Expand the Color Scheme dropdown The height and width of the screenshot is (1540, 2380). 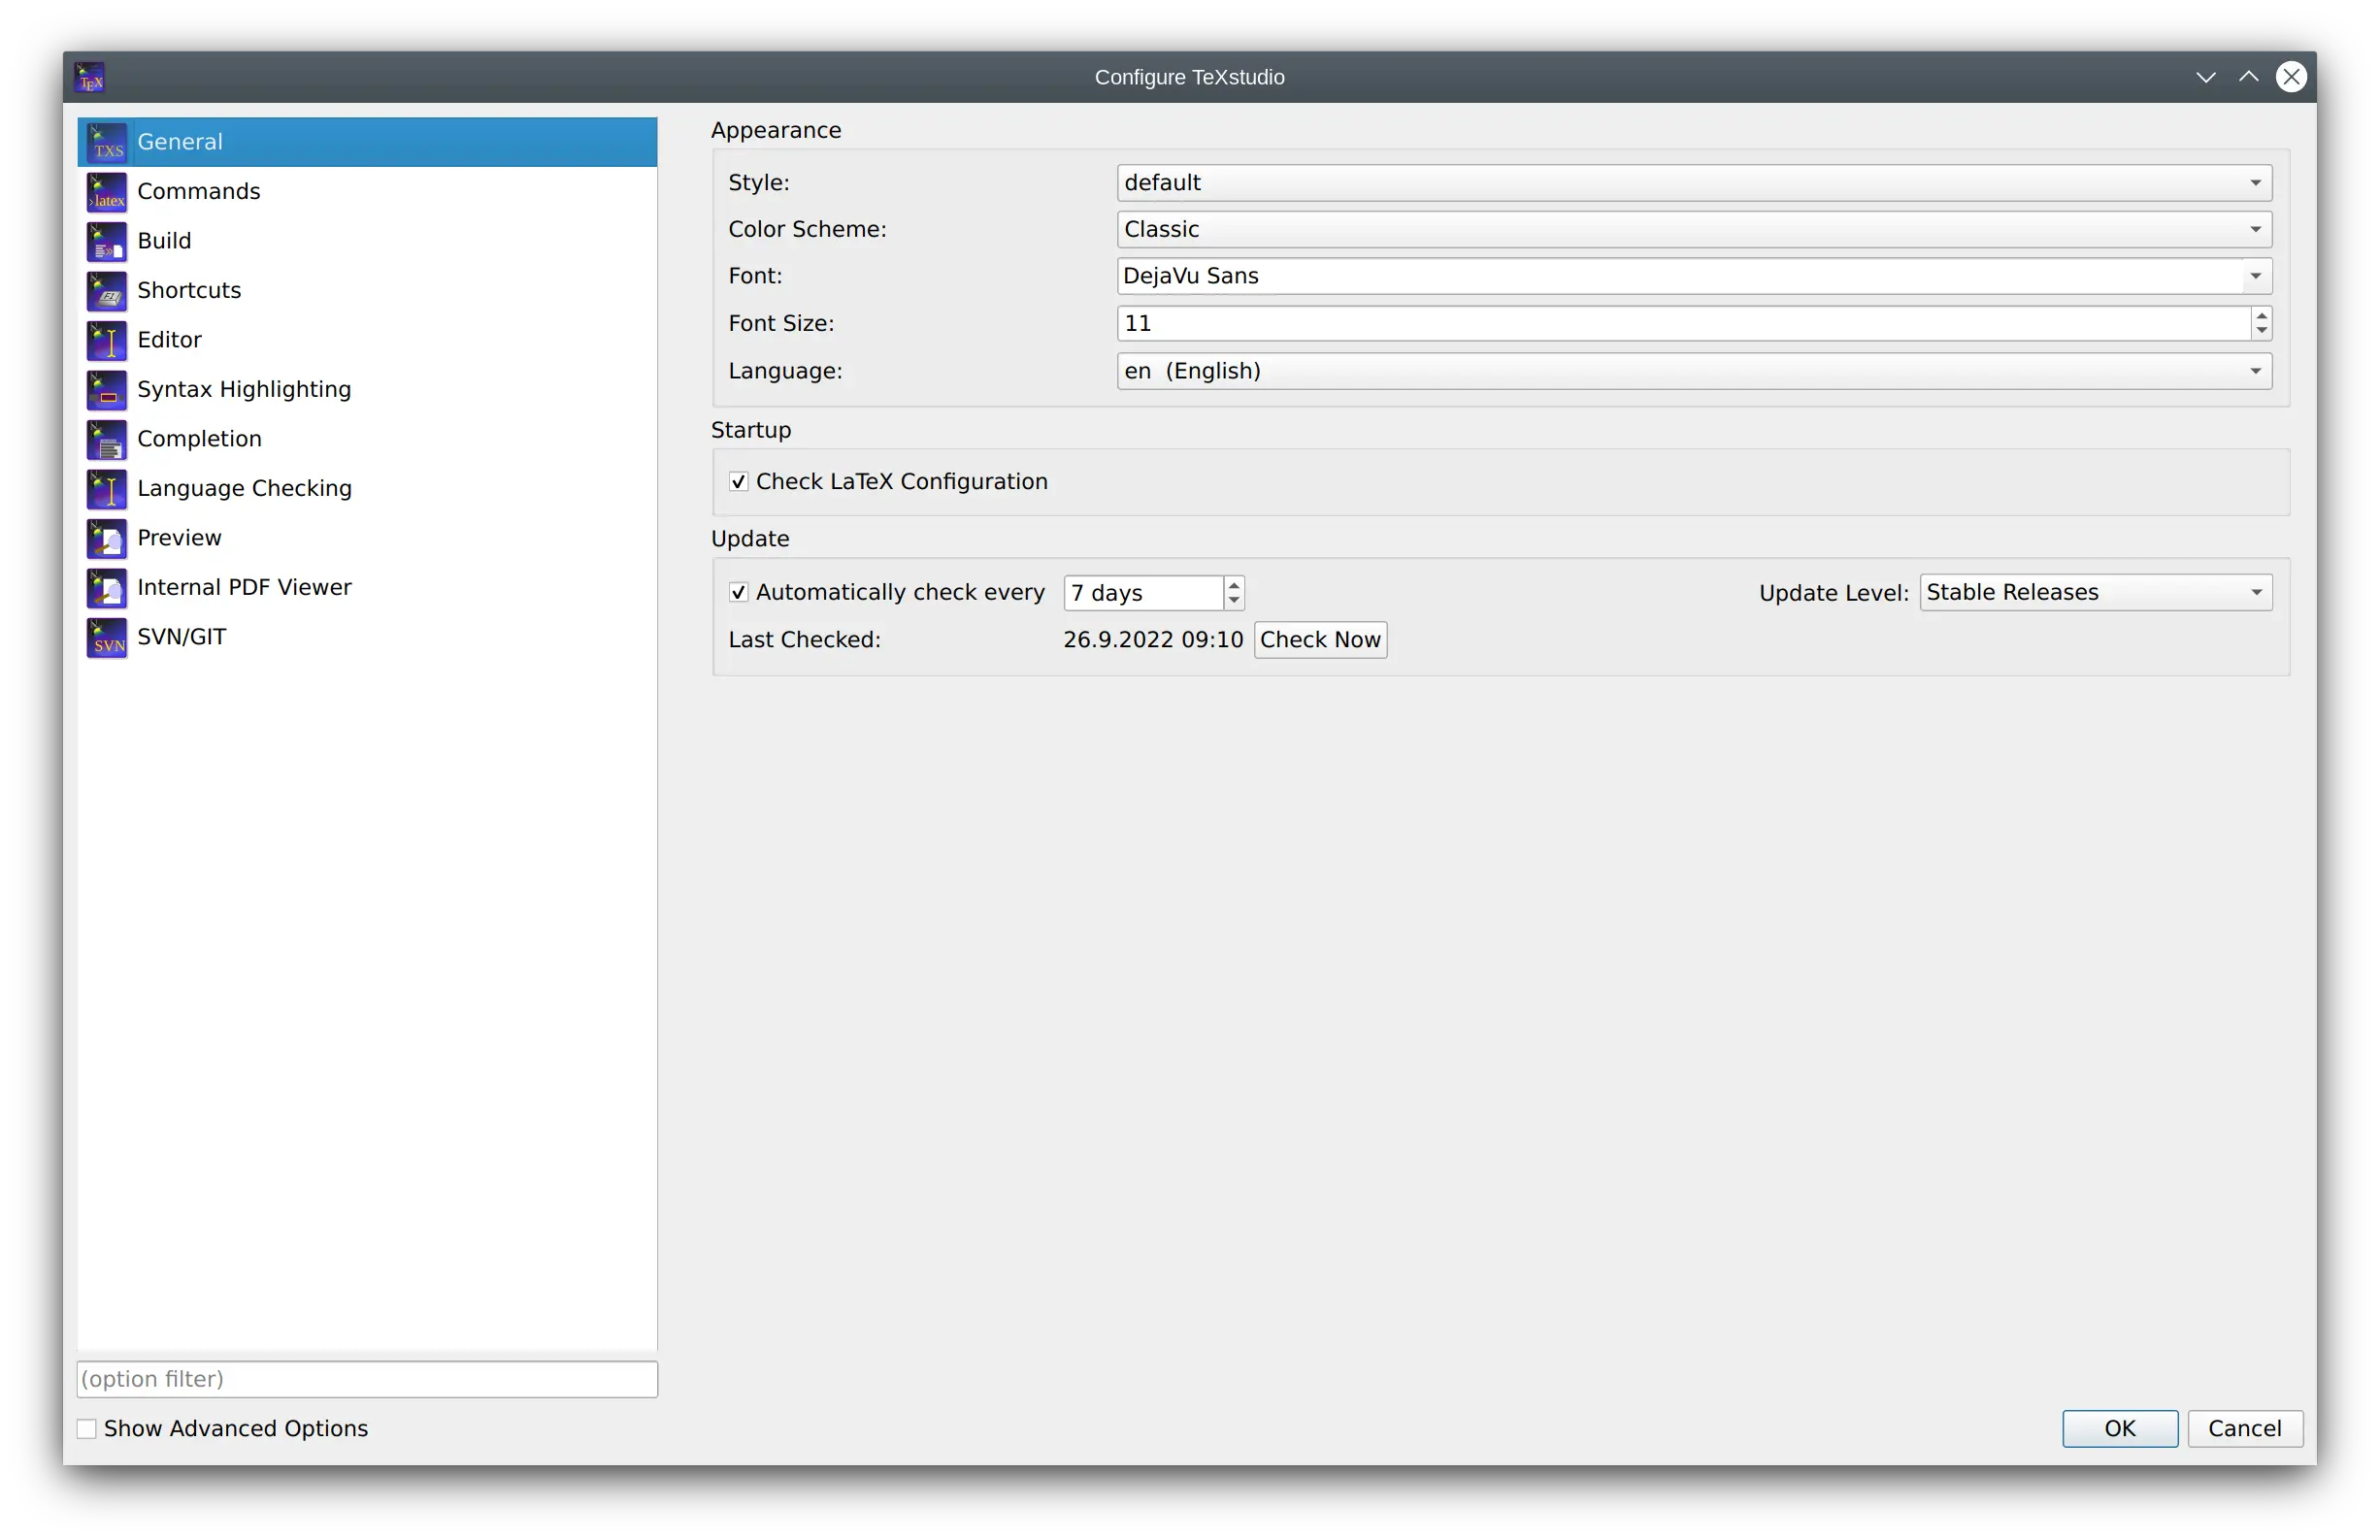click(x=2255, y=227)
